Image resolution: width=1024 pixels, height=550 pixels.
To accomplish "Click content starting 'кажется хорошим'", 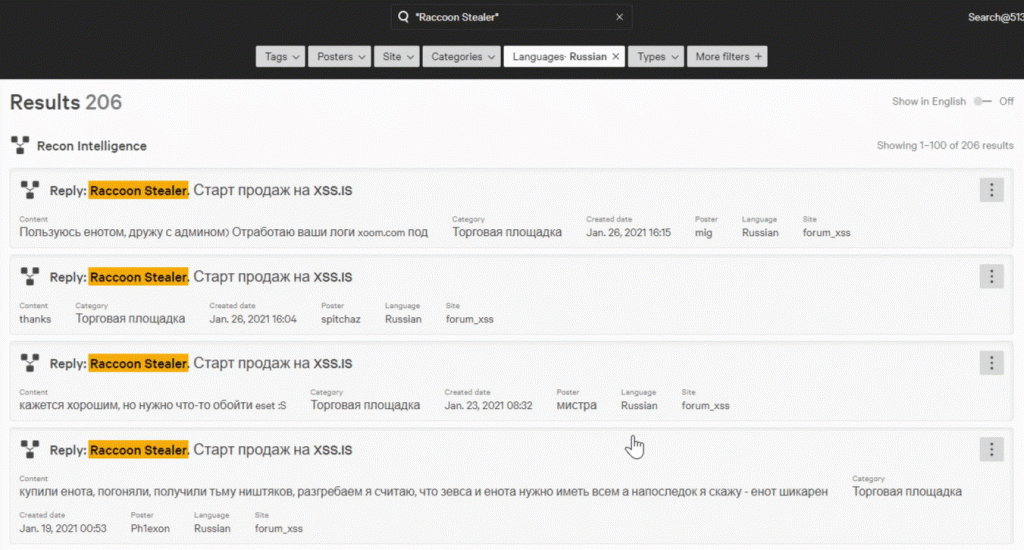I will [152, 405].
